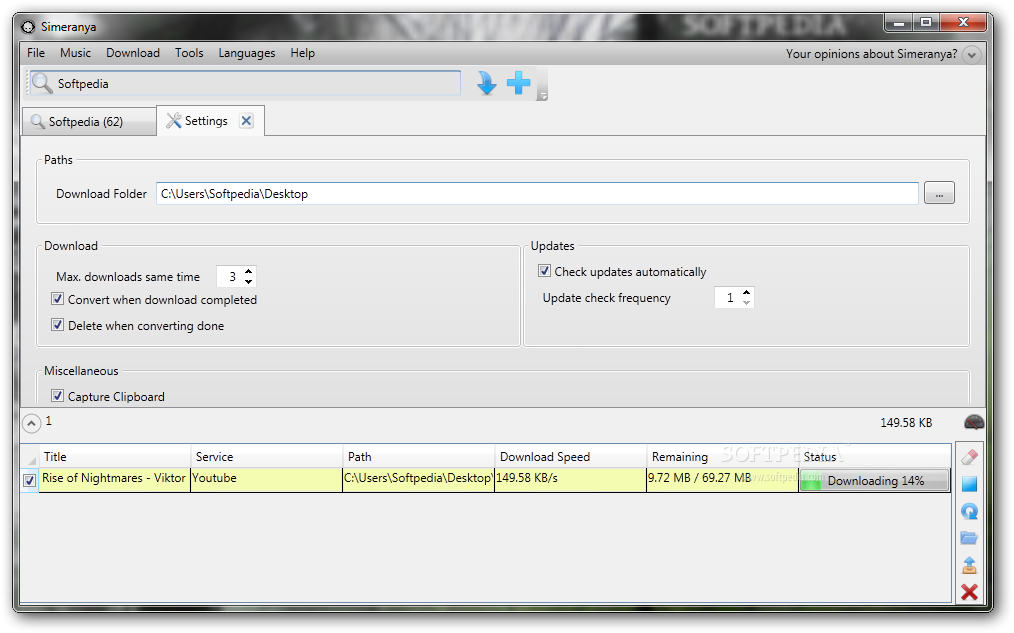Decrease Update check frequency value

[x=746, y=303]
